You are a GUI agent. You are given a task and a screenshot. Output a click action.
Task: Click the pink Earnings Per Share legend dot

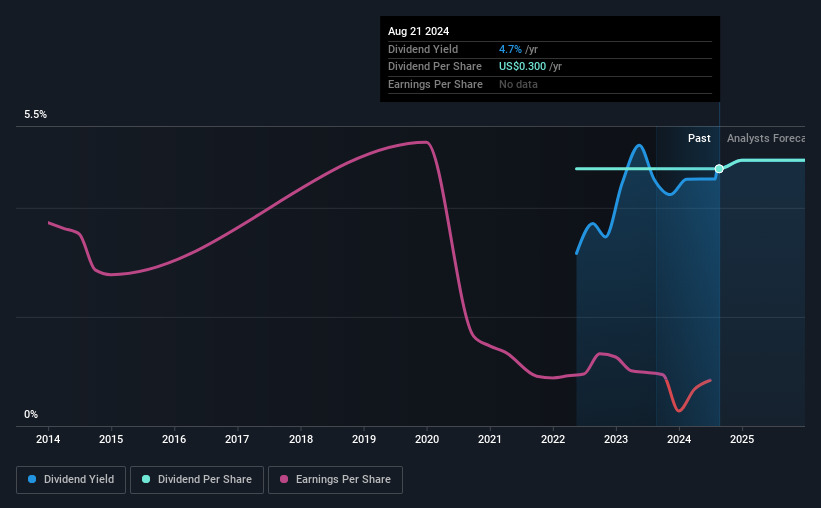coord(284,479)
